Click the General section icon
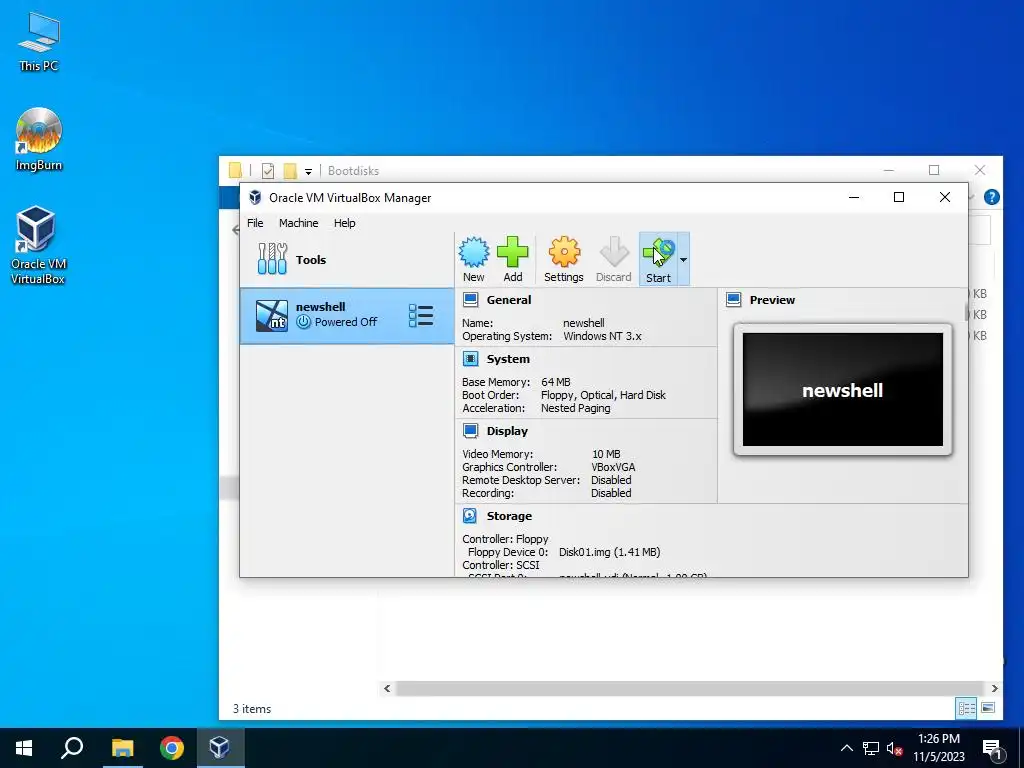The image size is (1024, 768). (470, 300)
